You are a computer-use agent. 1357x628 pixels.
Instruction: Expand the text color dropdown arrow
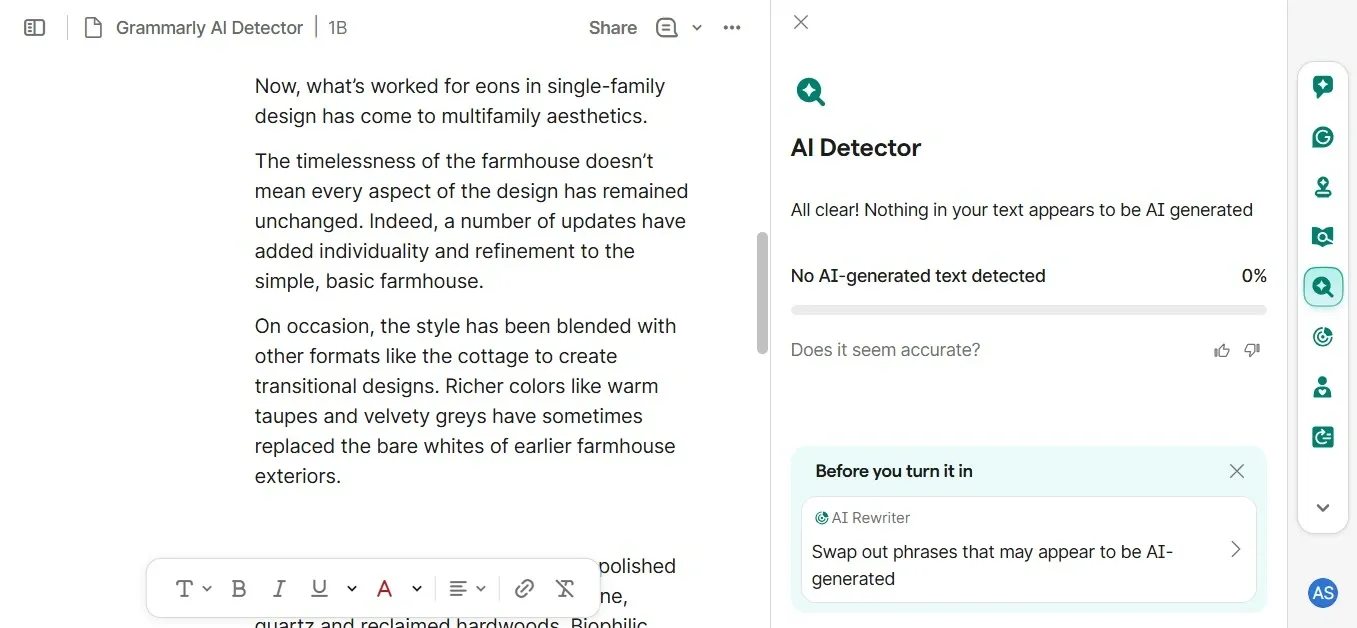point(417,588)
